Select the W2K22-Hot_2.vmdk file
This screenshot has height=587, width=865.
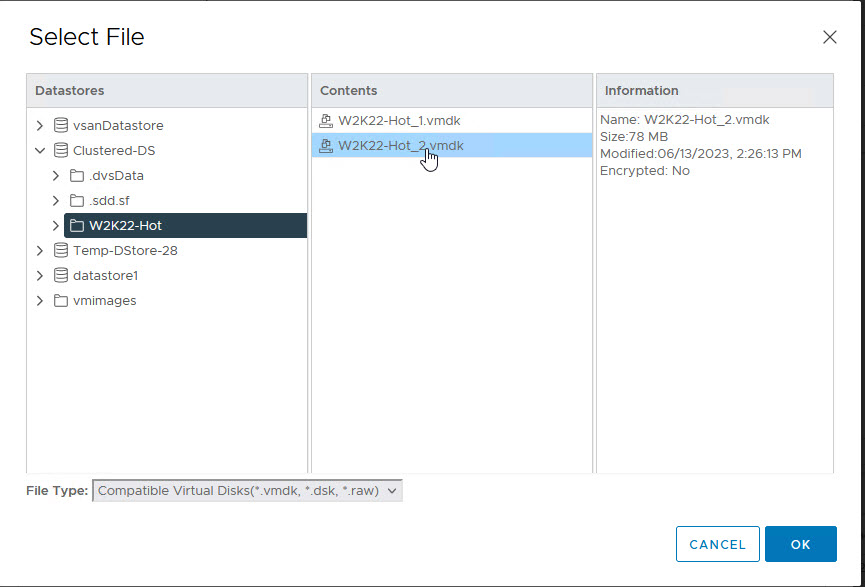point(400,146)
